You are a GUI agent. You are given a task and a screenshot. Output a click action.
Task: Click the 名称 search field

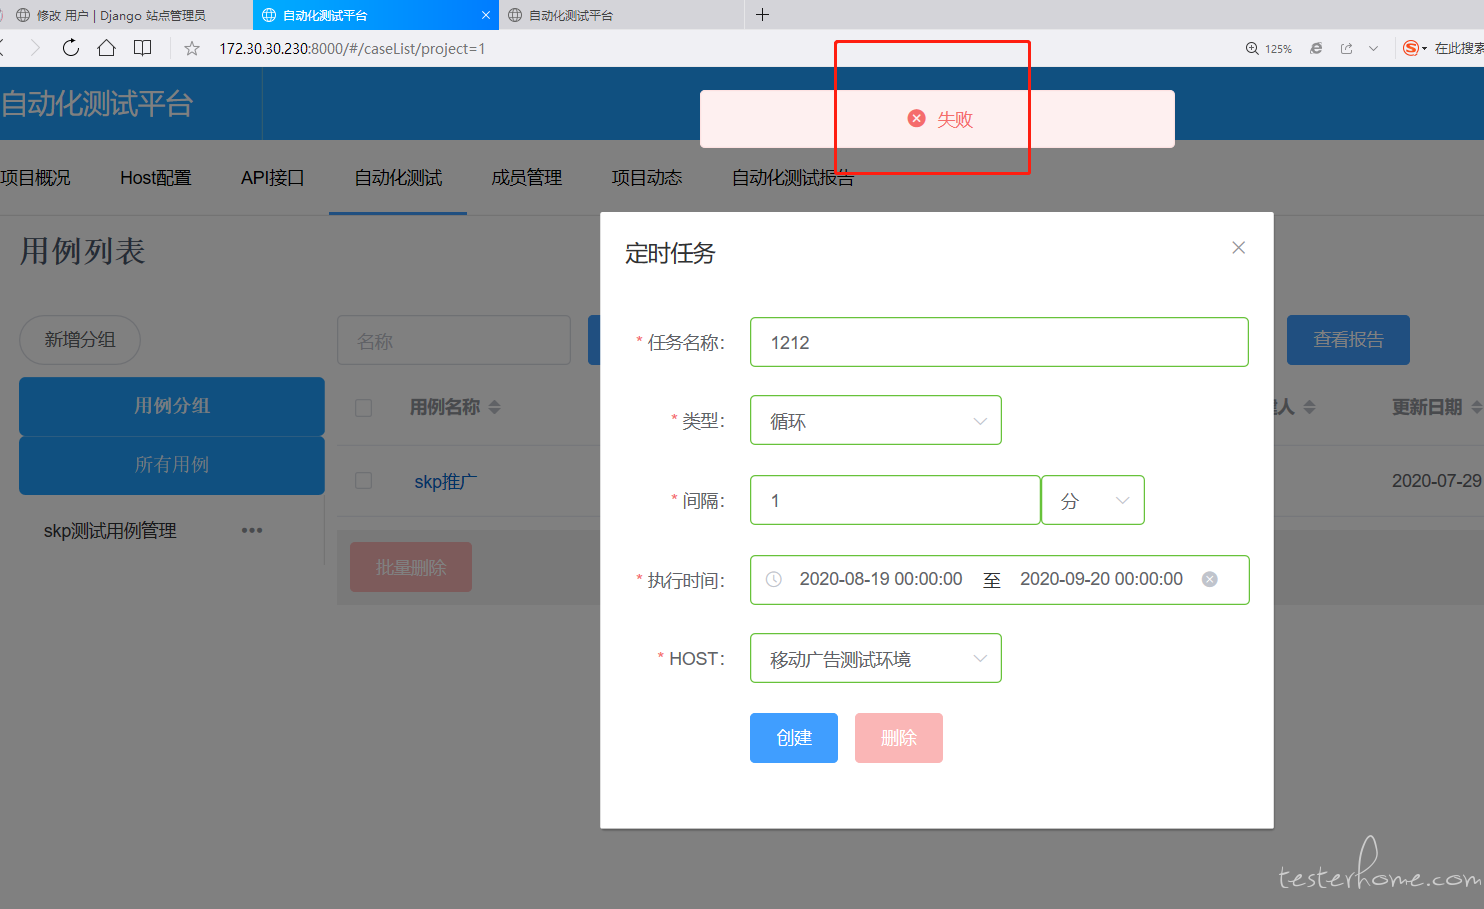pos(454,341)
